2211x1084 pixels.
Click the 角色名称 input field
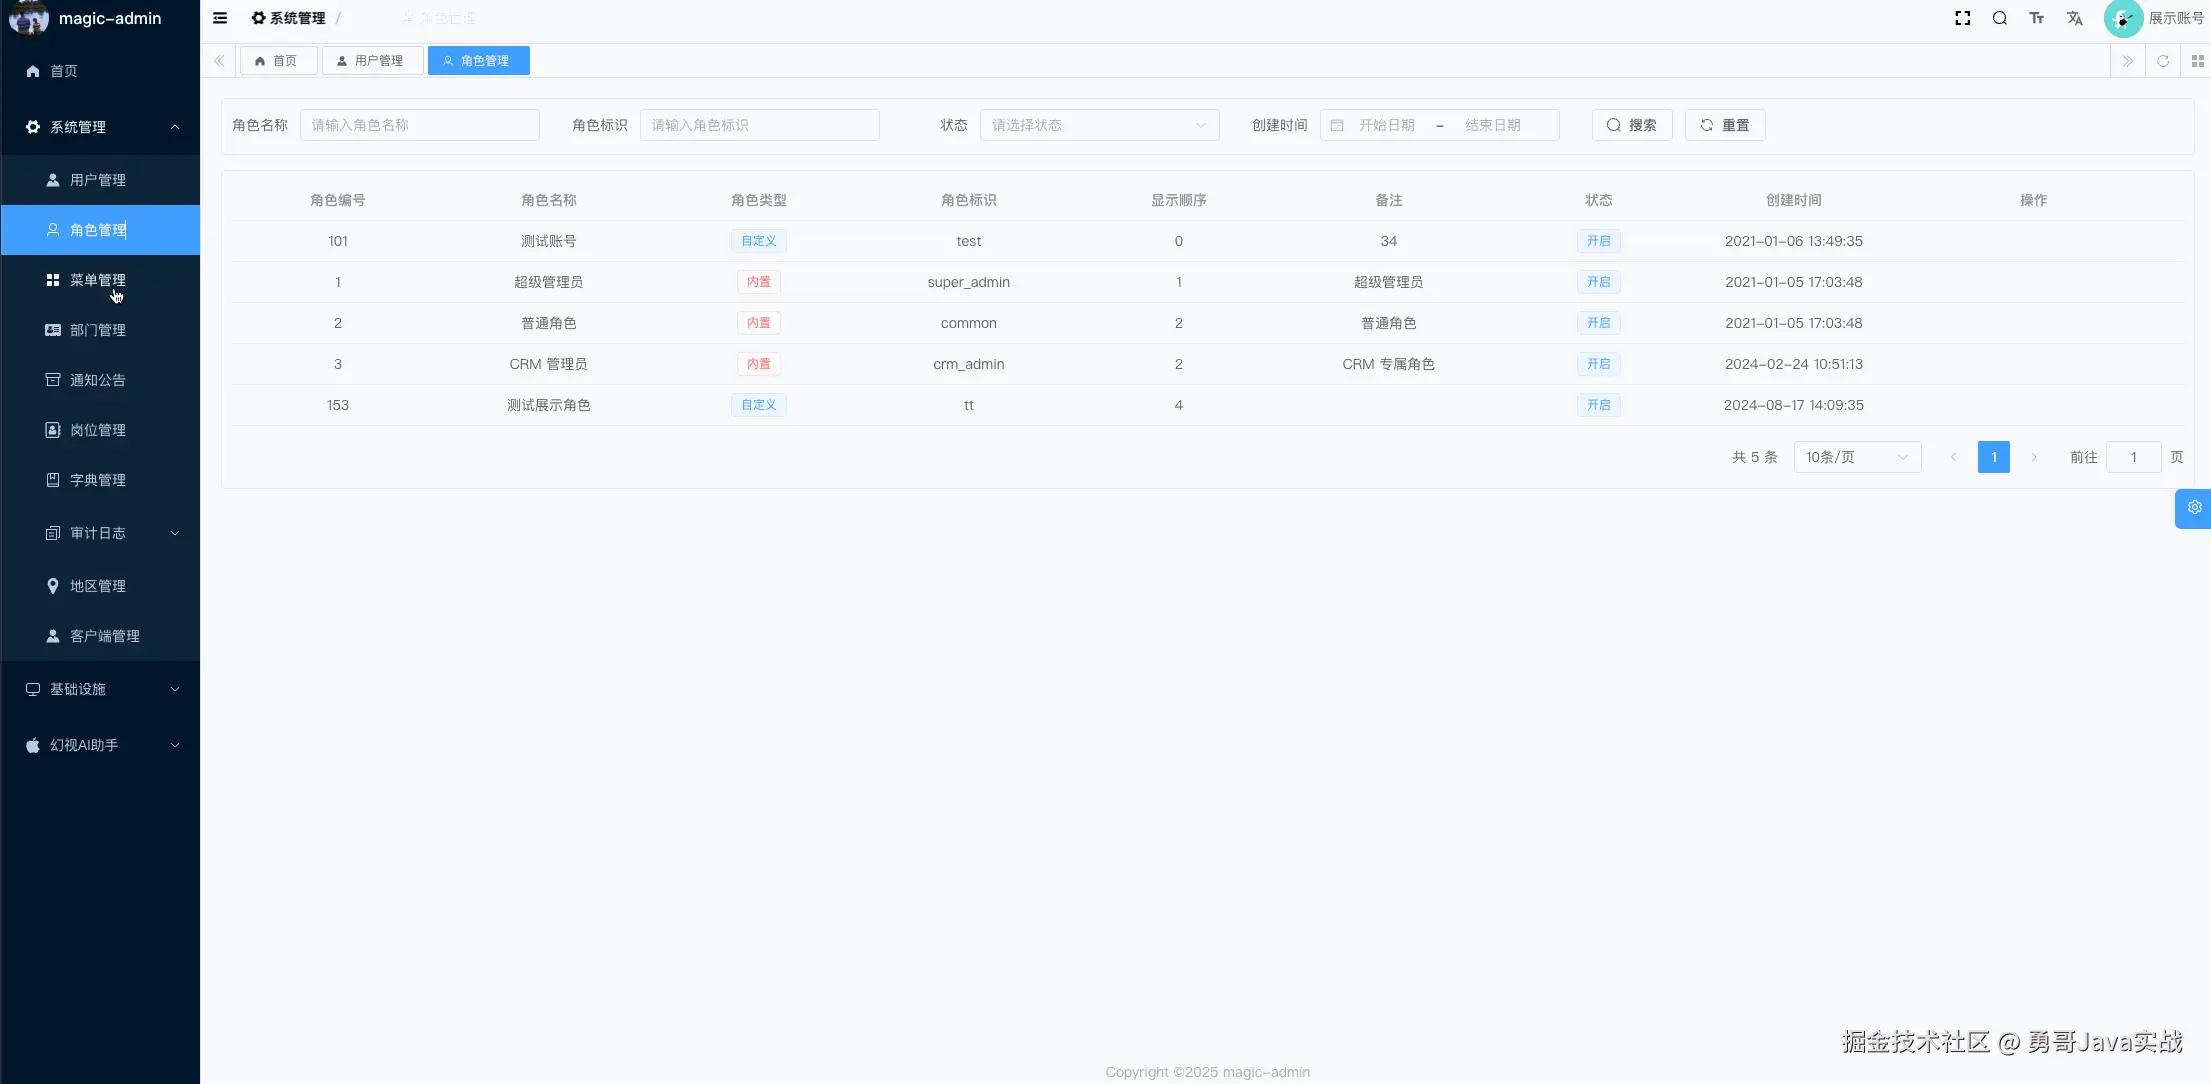point(419,125)
